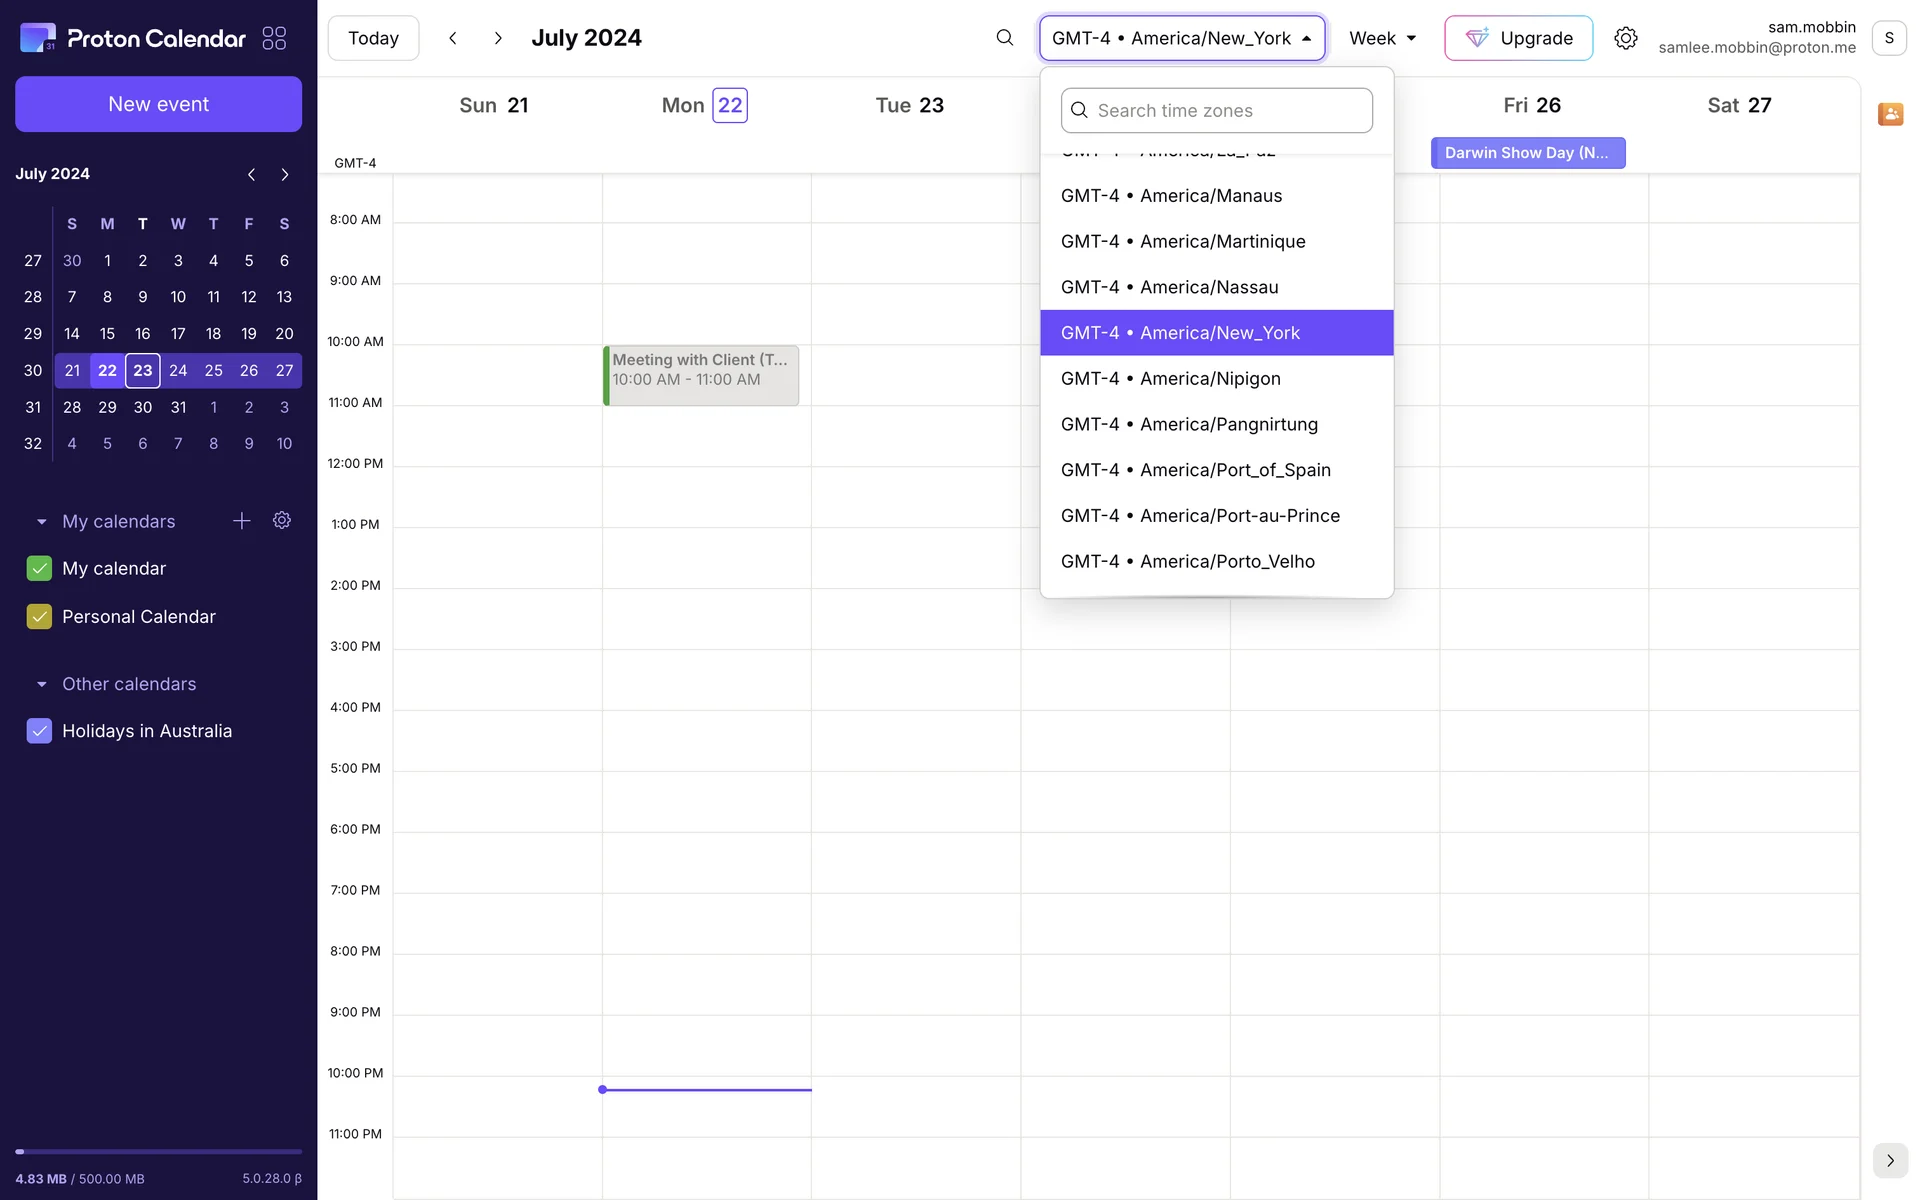Go to next month in mini calendar
This screenshot has width=1920, height=1200.
pyautogui.click(x=285, y=174)
